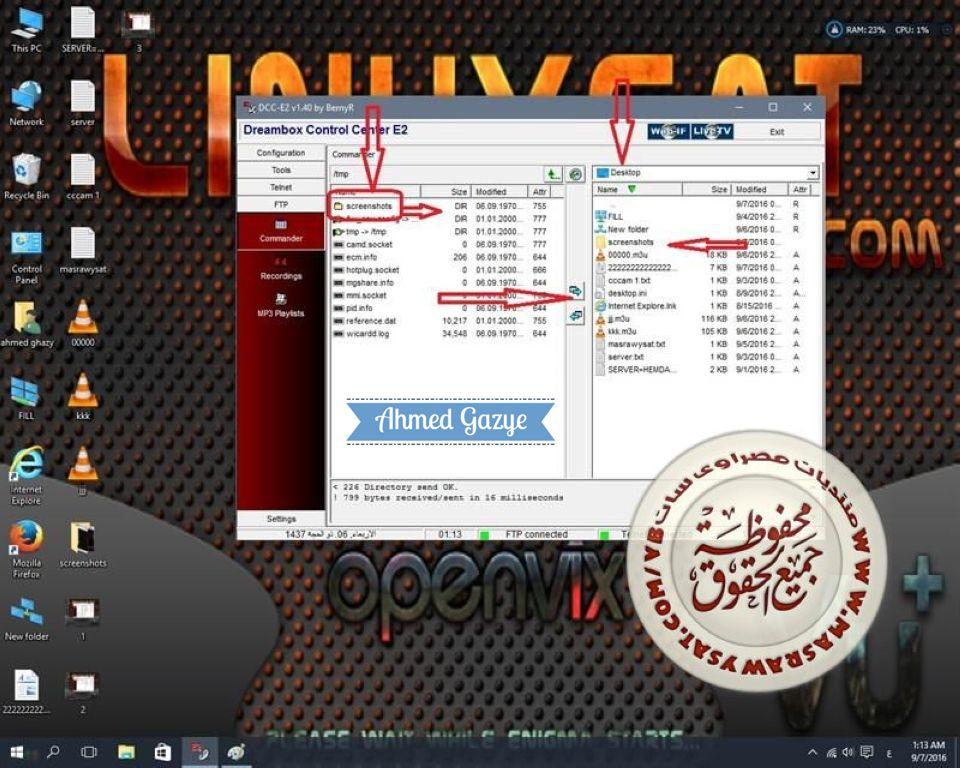The width and height of the screenshot is (960, 768).
Task: Select the masrawysat text file on desktop
Action: click(83, 251)
